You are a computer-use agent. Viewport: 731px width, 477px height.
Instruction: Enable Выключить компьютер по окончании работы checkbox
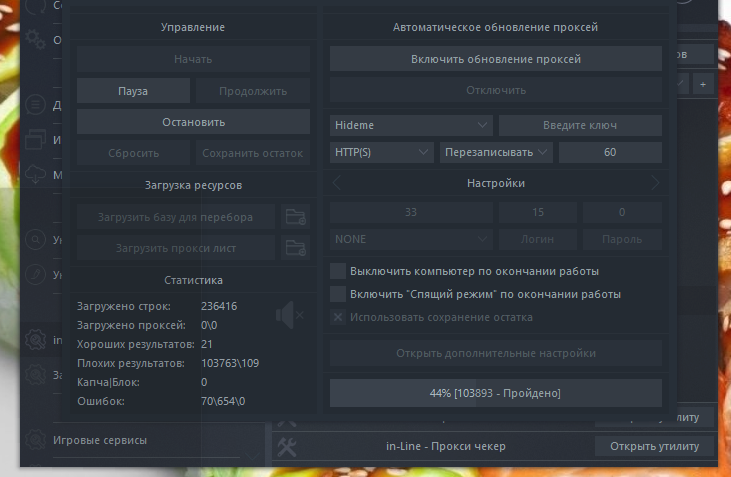tap(338, 271)
